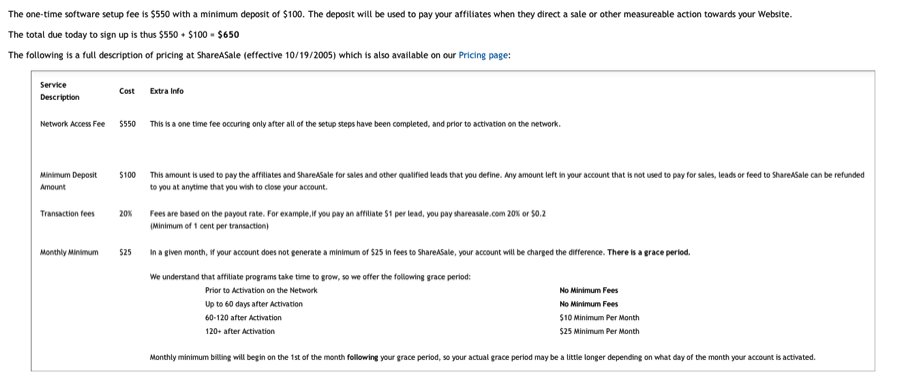Image resolution: width=900 pixels, height=378 pixels.
Task: Click the 20% transaction fee value
Action: point(126,213)
